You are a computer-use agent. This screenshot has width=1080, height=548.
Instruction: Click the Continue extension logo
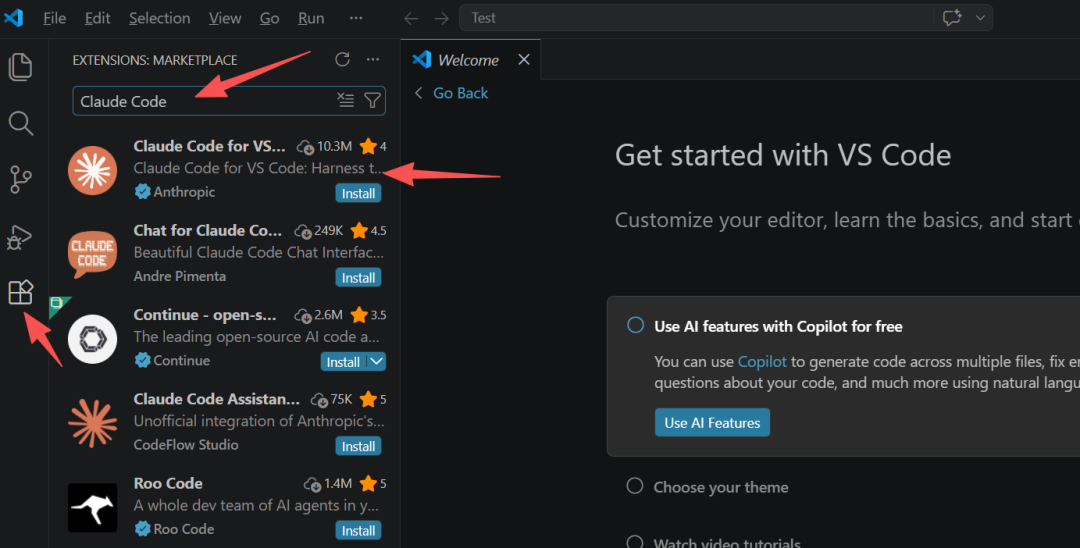coord(92,339)
